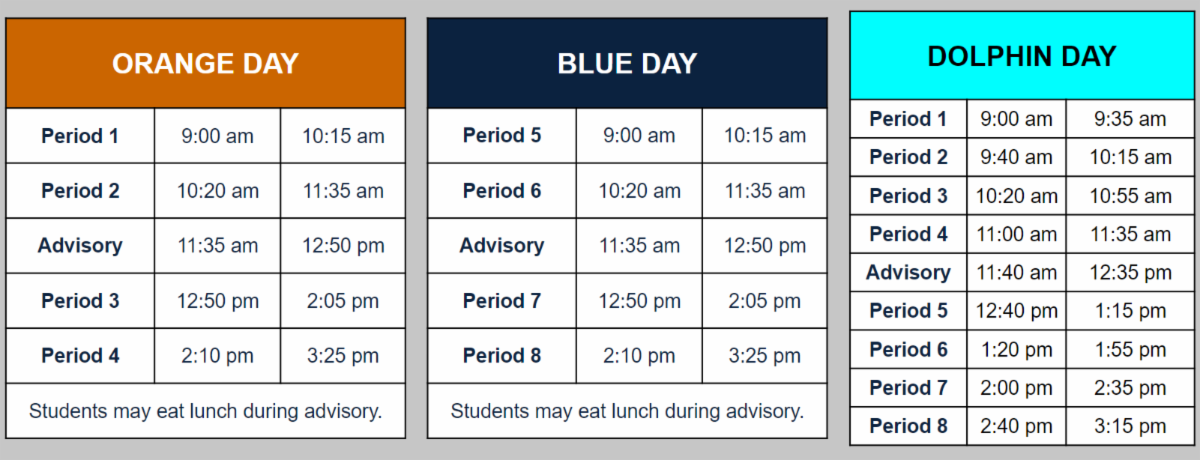
Task: Select Orange Day Period 3 end time 2:05 pm
Action: click(343, 301)
